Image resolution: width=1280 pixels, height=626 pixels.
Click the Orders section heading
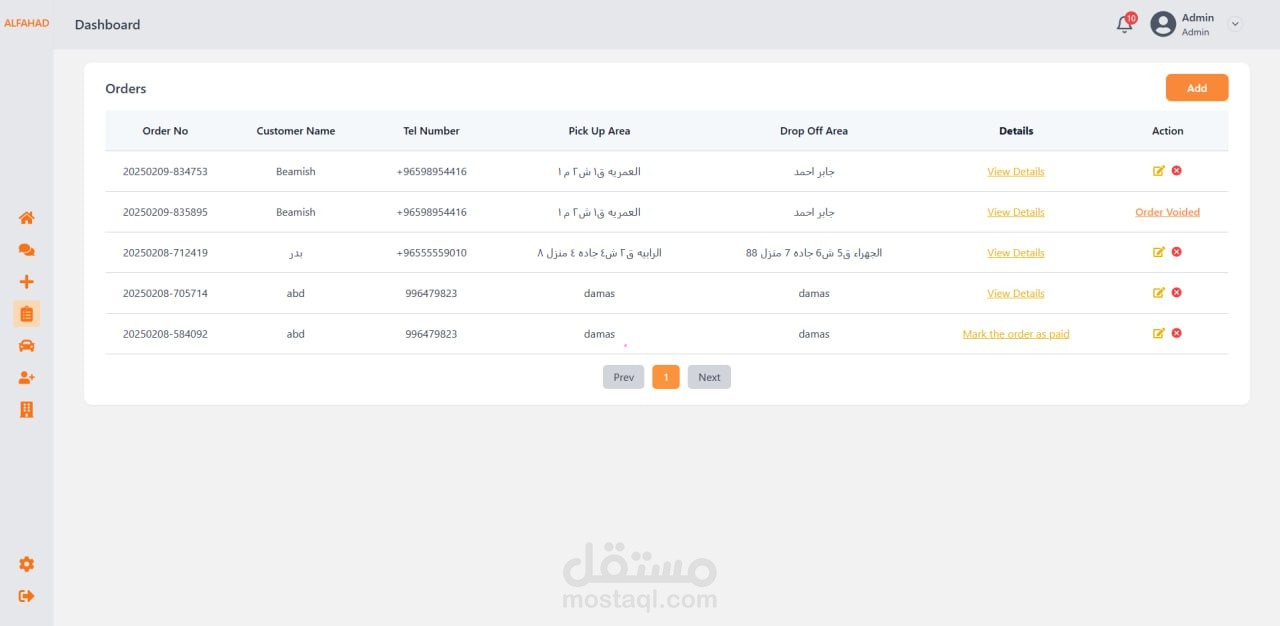pos(126,89)
